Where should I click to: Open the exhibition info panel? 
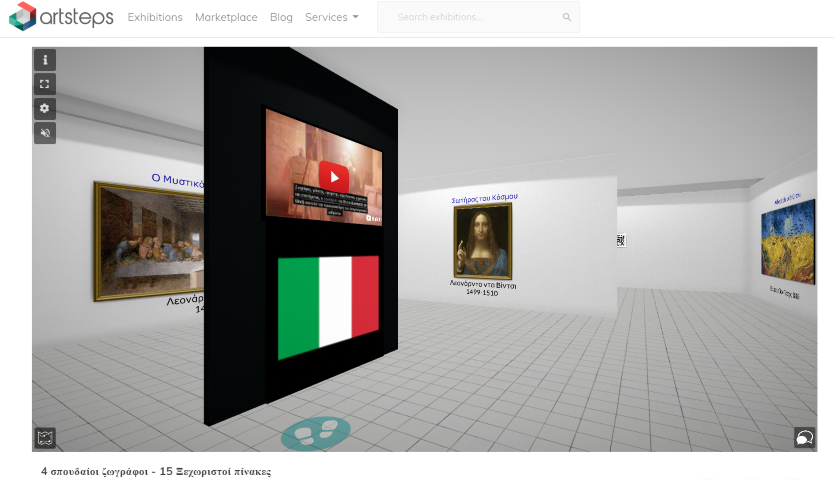pos(45,60)
